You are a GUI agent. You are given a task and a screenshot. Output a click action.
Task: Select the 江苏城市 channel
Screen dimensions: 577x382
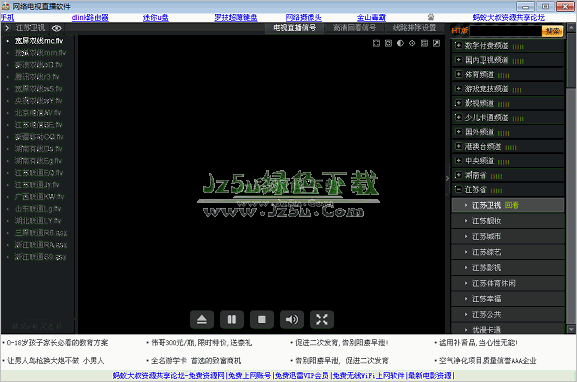point(508,236)
